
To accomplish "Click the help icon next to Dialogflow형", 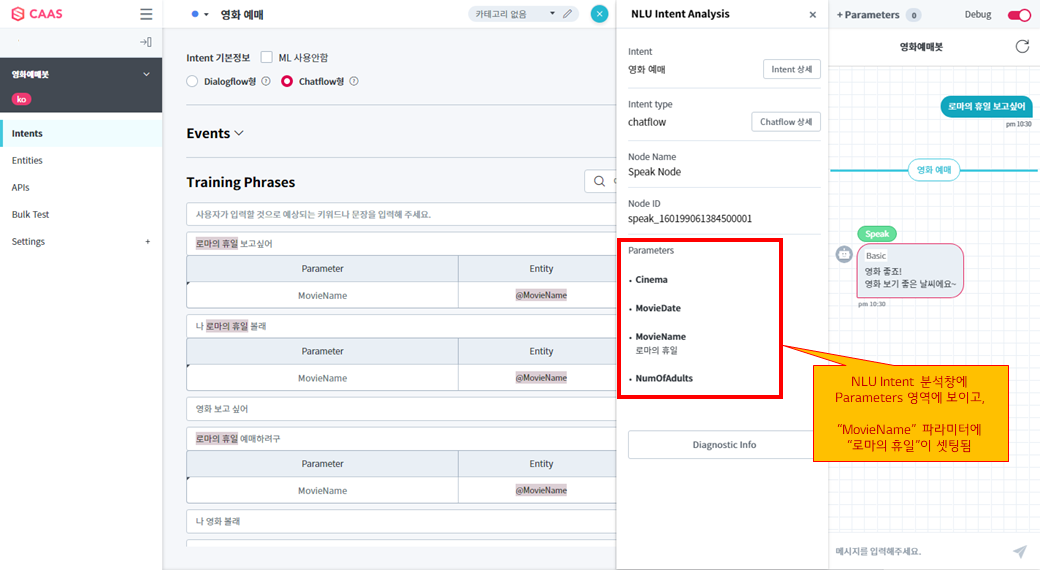I will coord(266,82).
